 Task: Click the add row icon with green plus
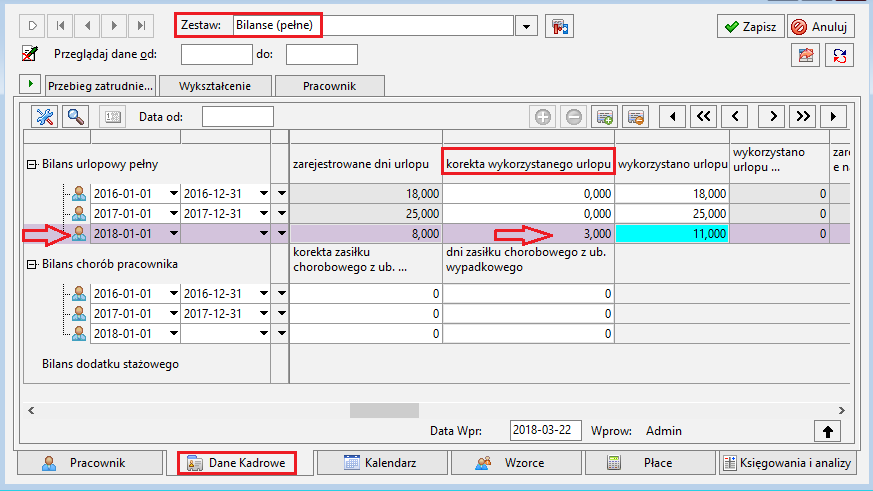pos(605,117)
